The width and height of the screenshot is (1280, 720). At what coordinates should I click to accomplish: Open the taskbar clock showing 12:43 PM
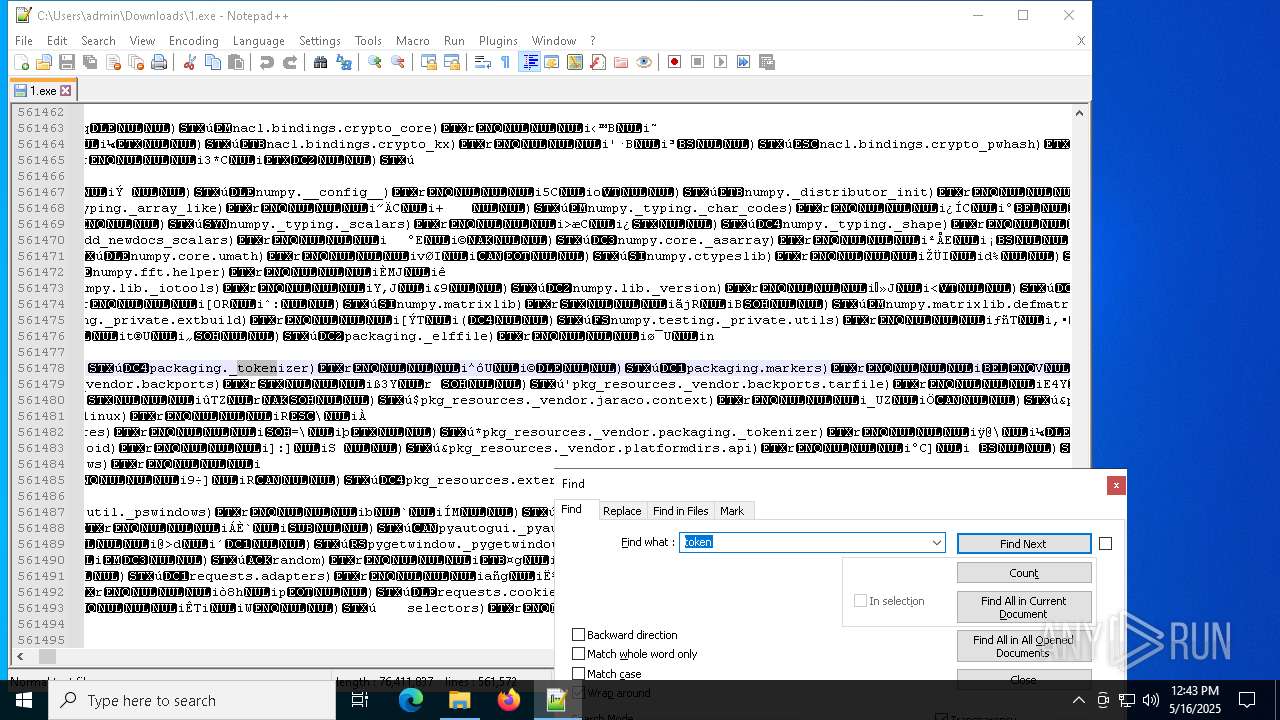[x=1195, y=699]
